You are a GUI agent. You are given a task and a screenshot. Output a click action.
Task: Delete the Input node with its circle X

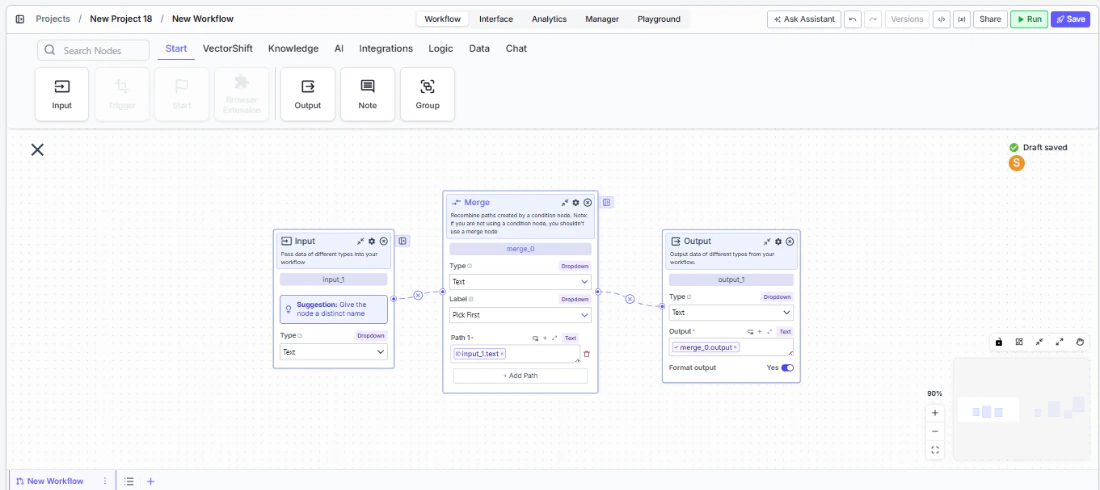(384, 241)
